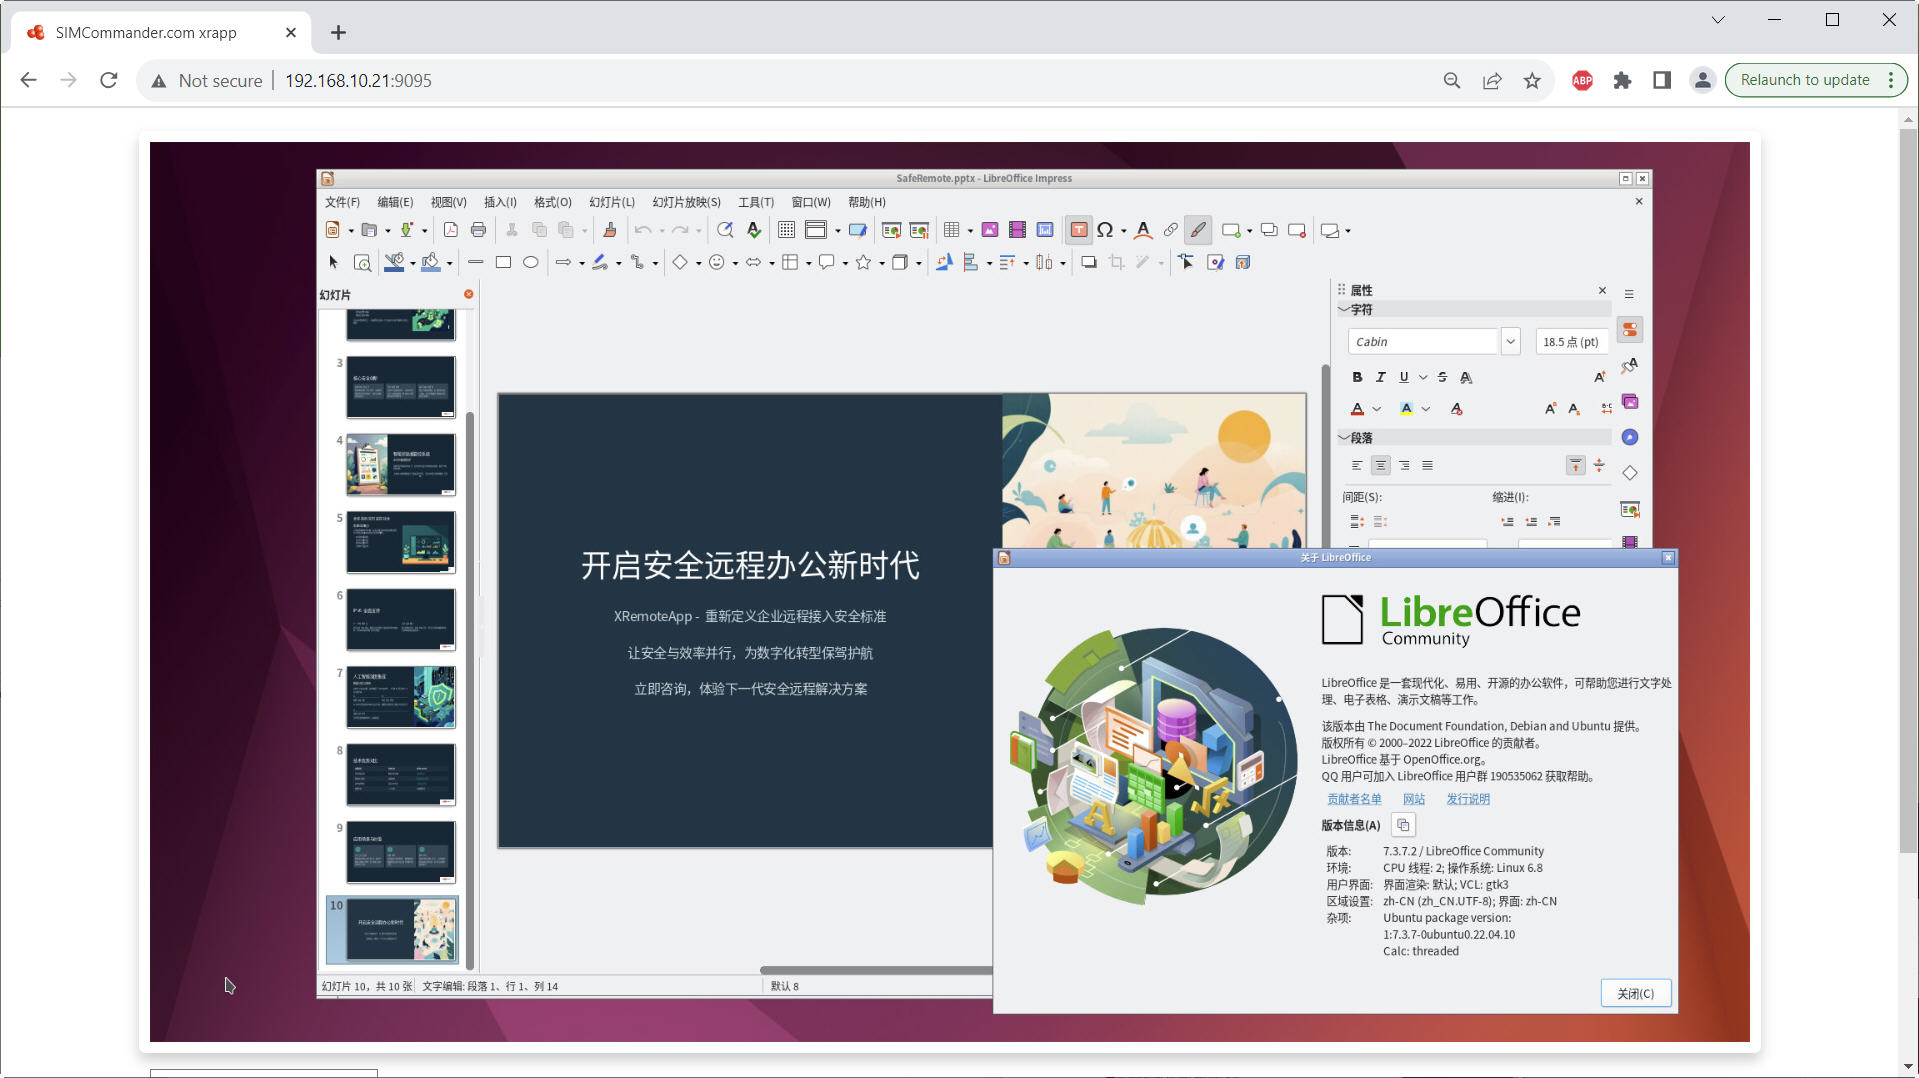The image size is (1919, 1078).
Task: Open the Print dialog from the toolbar
Action: (479, 229)
